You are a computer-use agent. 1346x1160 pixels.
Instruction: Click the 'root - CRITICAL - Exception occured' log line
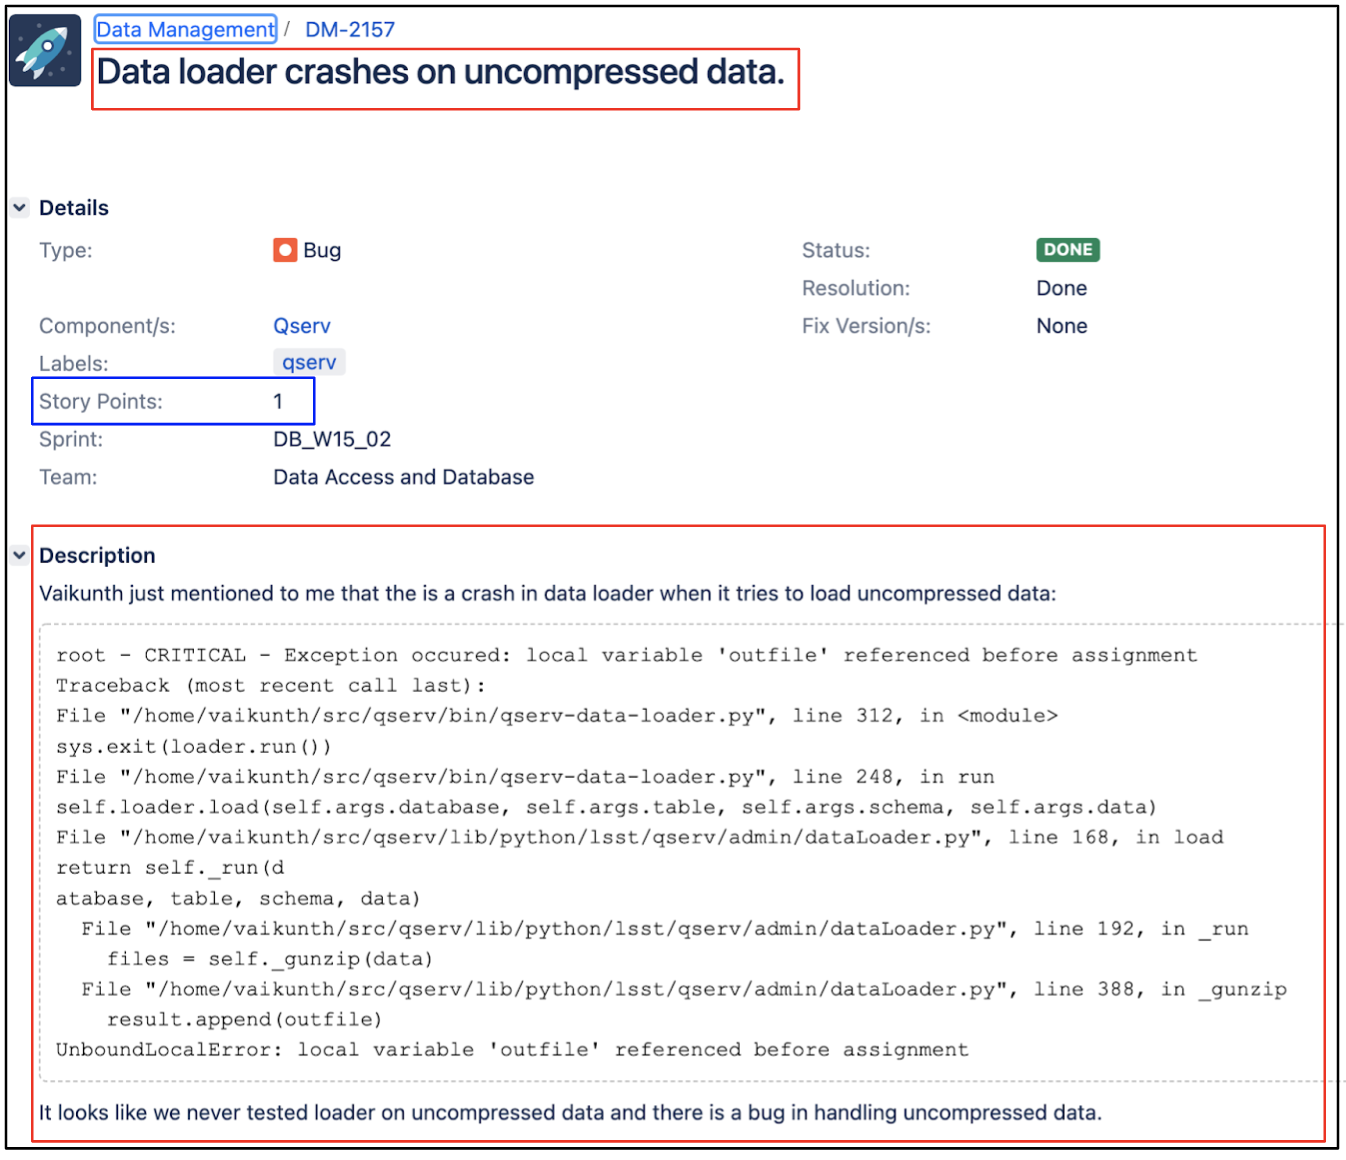(x=626, y=655)
